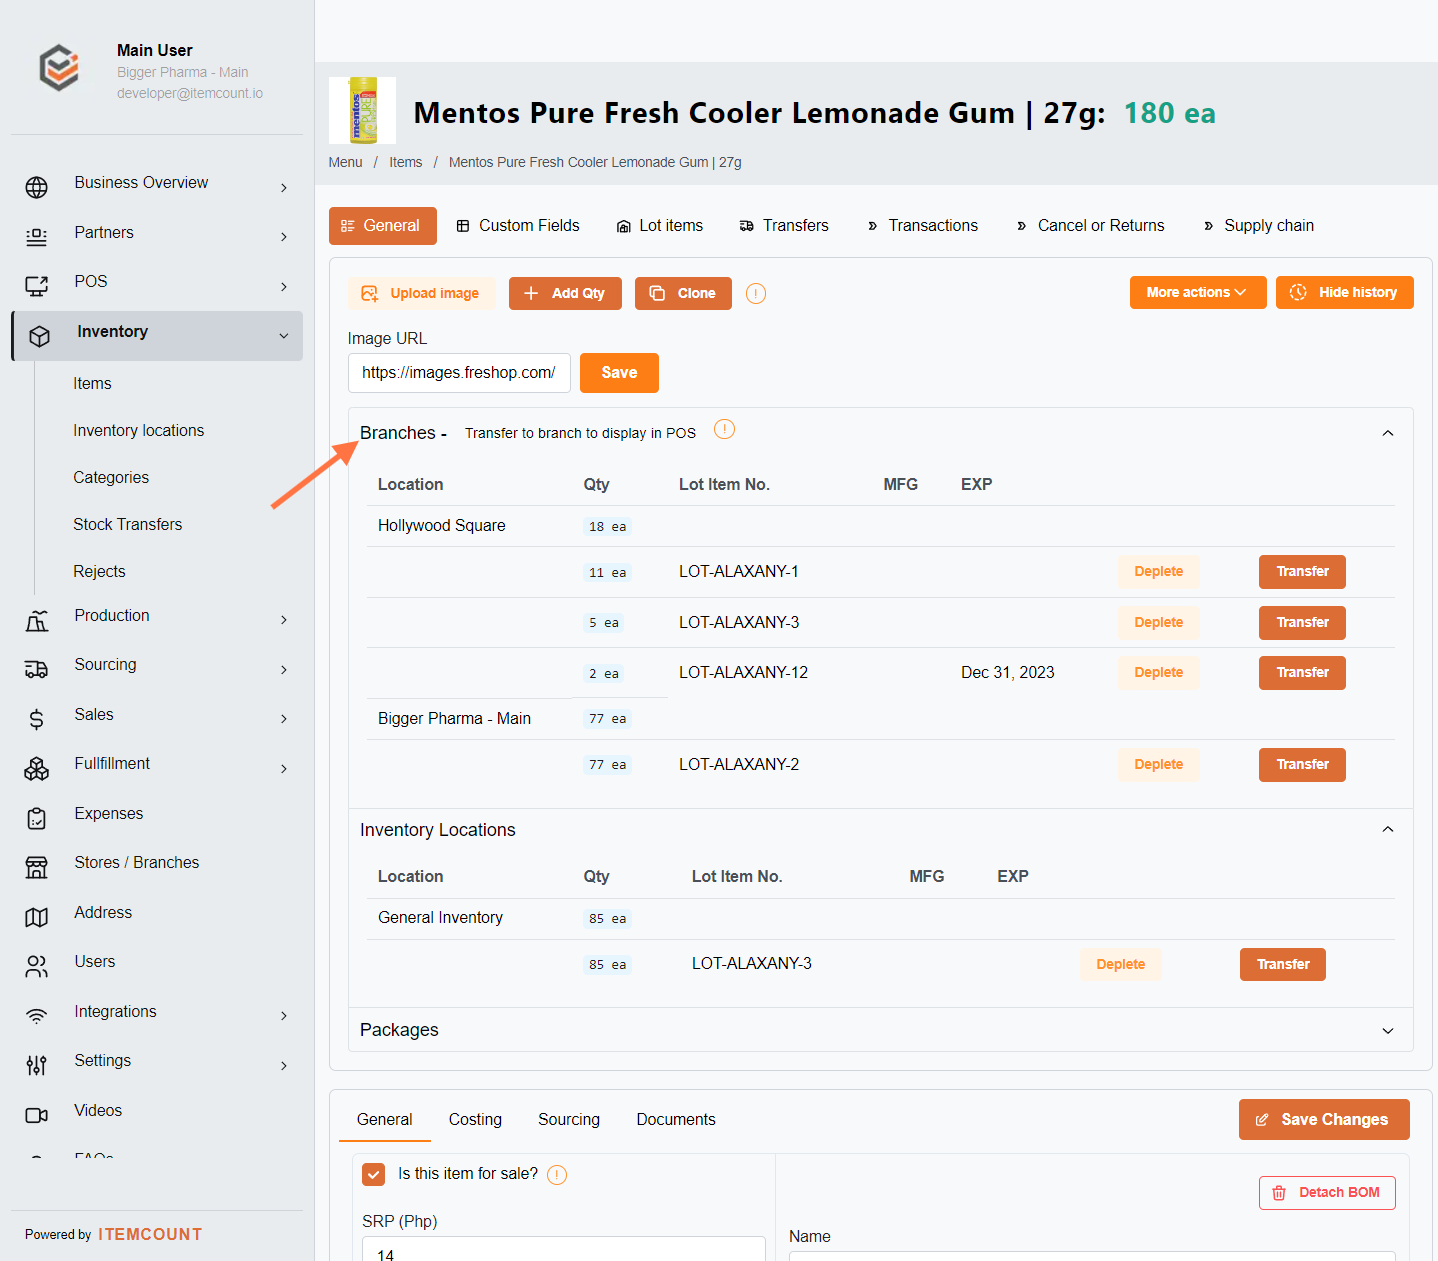
Task: Select the Costing tab
Action: [475, 1120]
